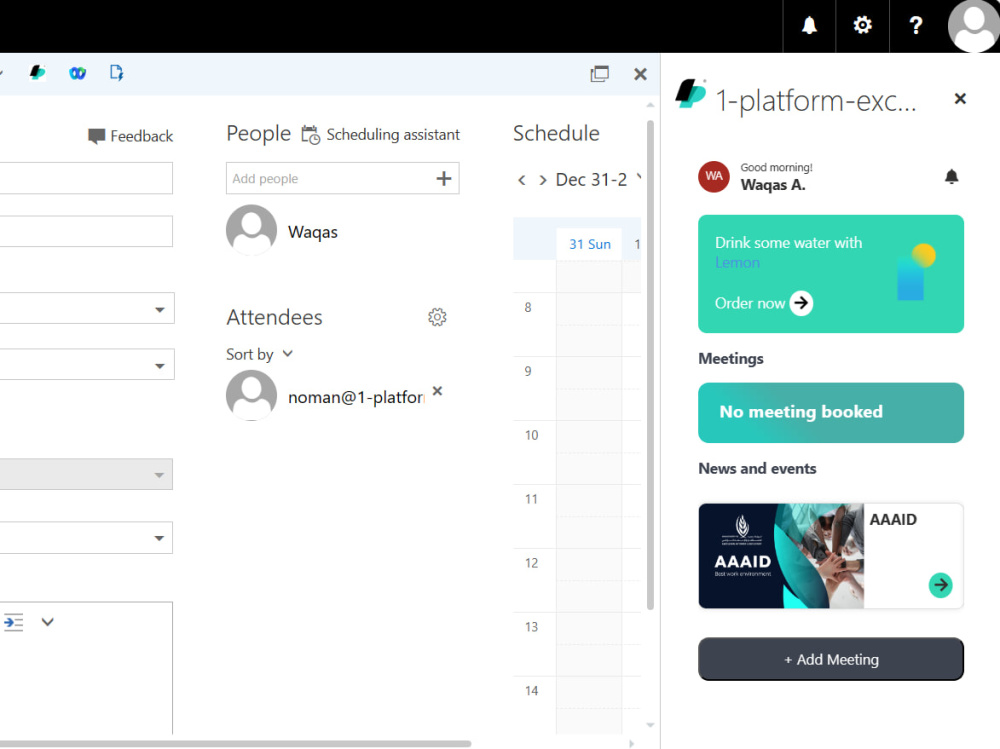Close the 1-platform side panel

tap(960, 99)
